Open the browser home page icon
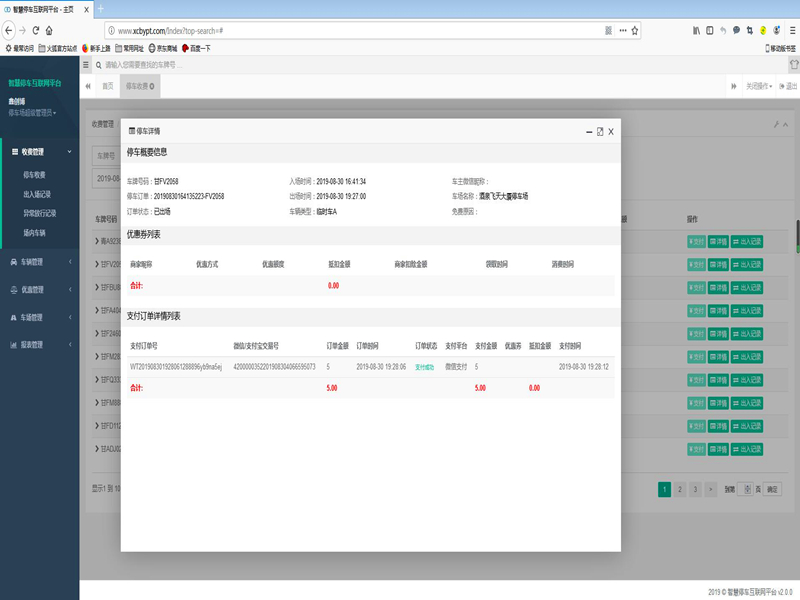 tap(49, 30)
